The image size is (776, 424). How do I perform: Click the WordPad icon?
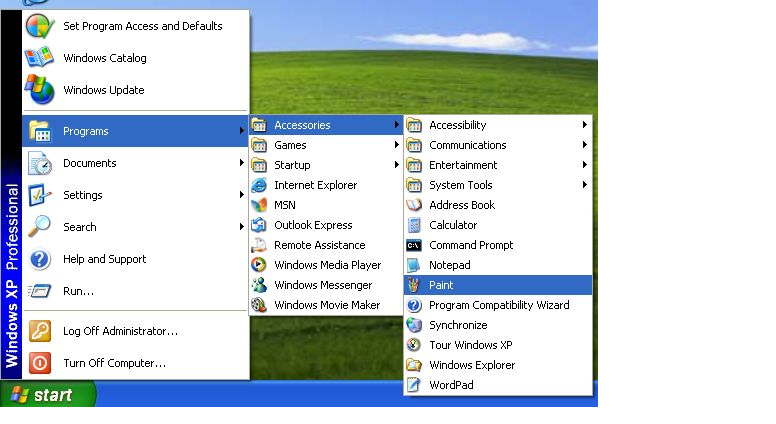(x=414, y=384)
